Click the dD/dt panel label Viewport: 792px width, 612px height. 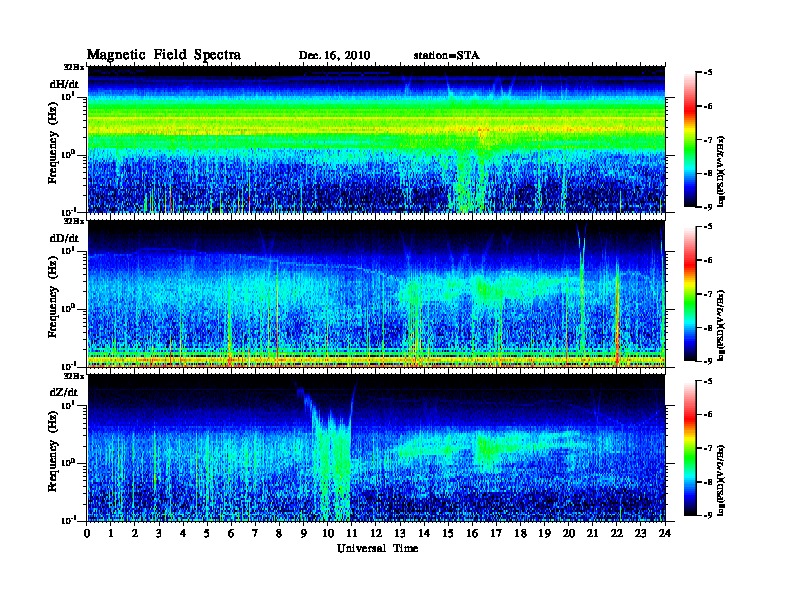click(x=64, y=238)
